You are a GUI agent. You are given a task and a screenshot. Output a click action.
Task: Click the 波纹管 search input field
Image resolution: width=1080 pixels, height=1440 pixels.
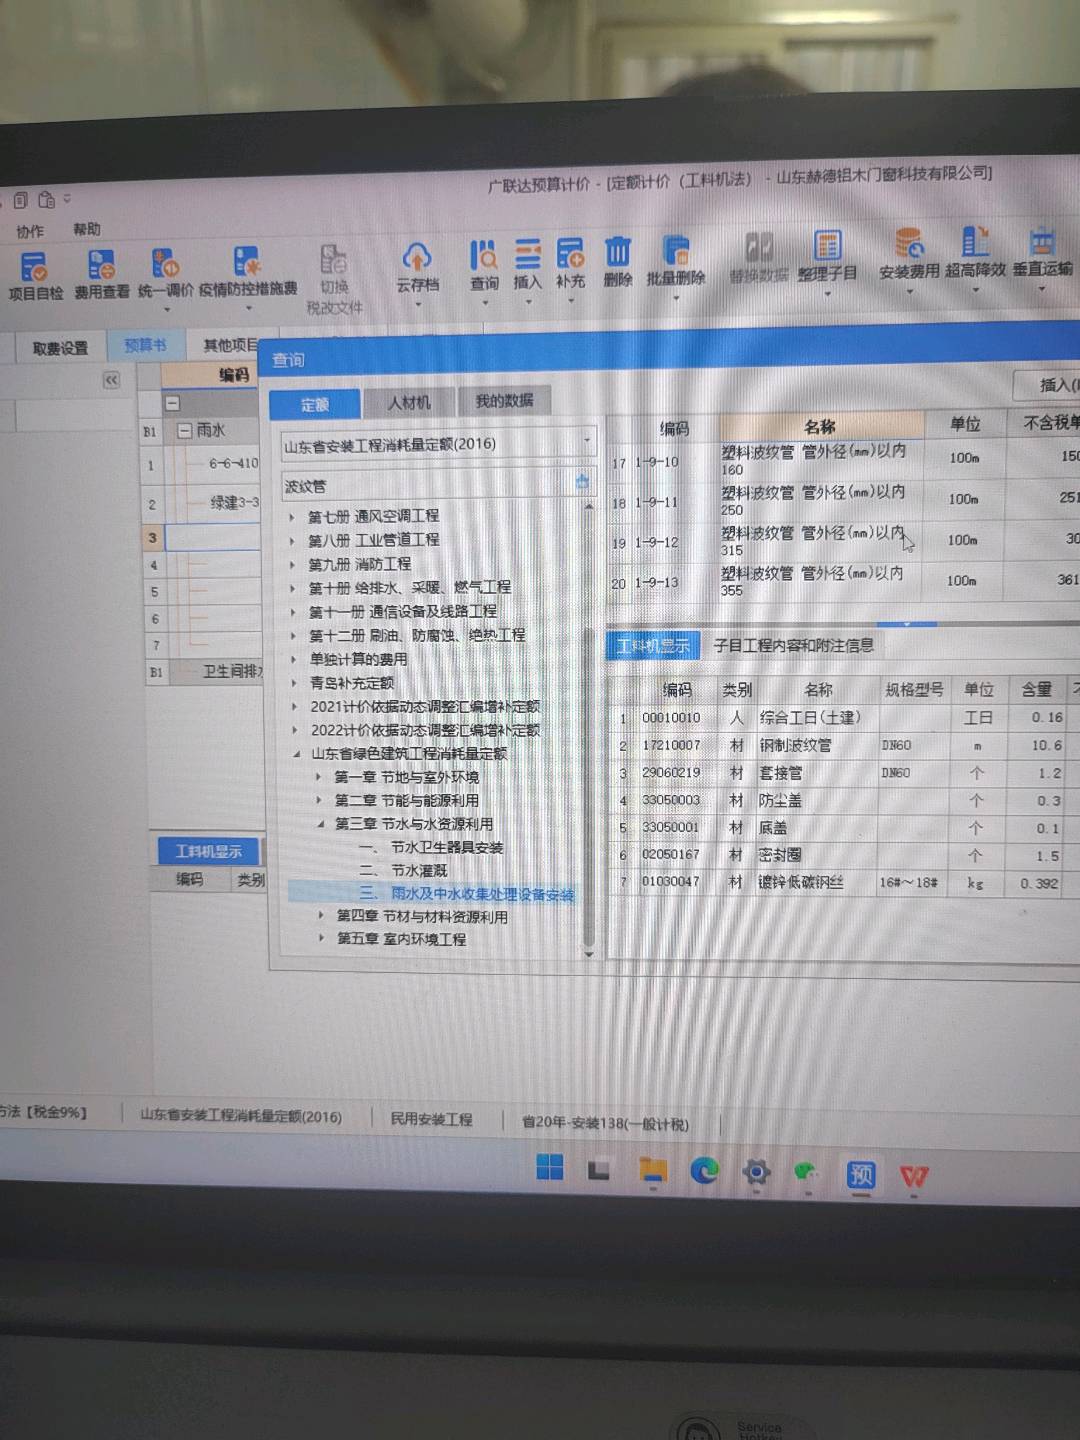[x=428, y=485]
